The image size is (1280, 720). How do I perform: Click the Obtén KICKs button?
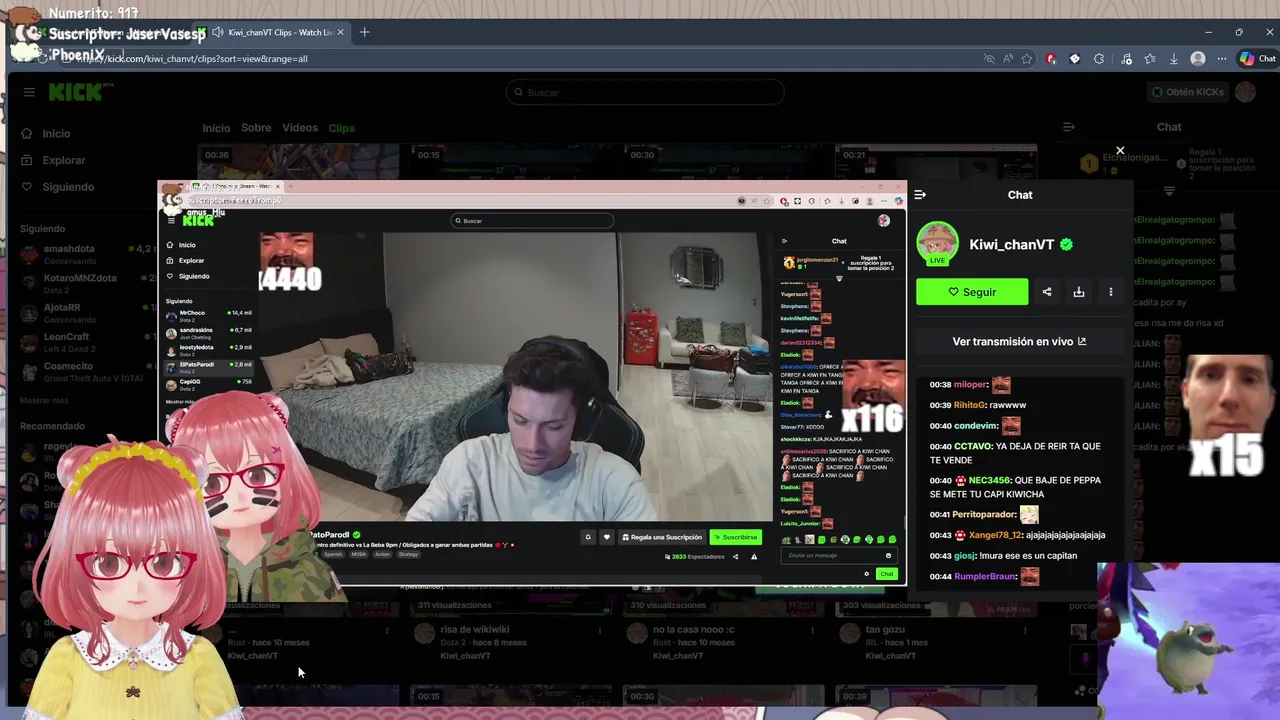pos(1188,92)
